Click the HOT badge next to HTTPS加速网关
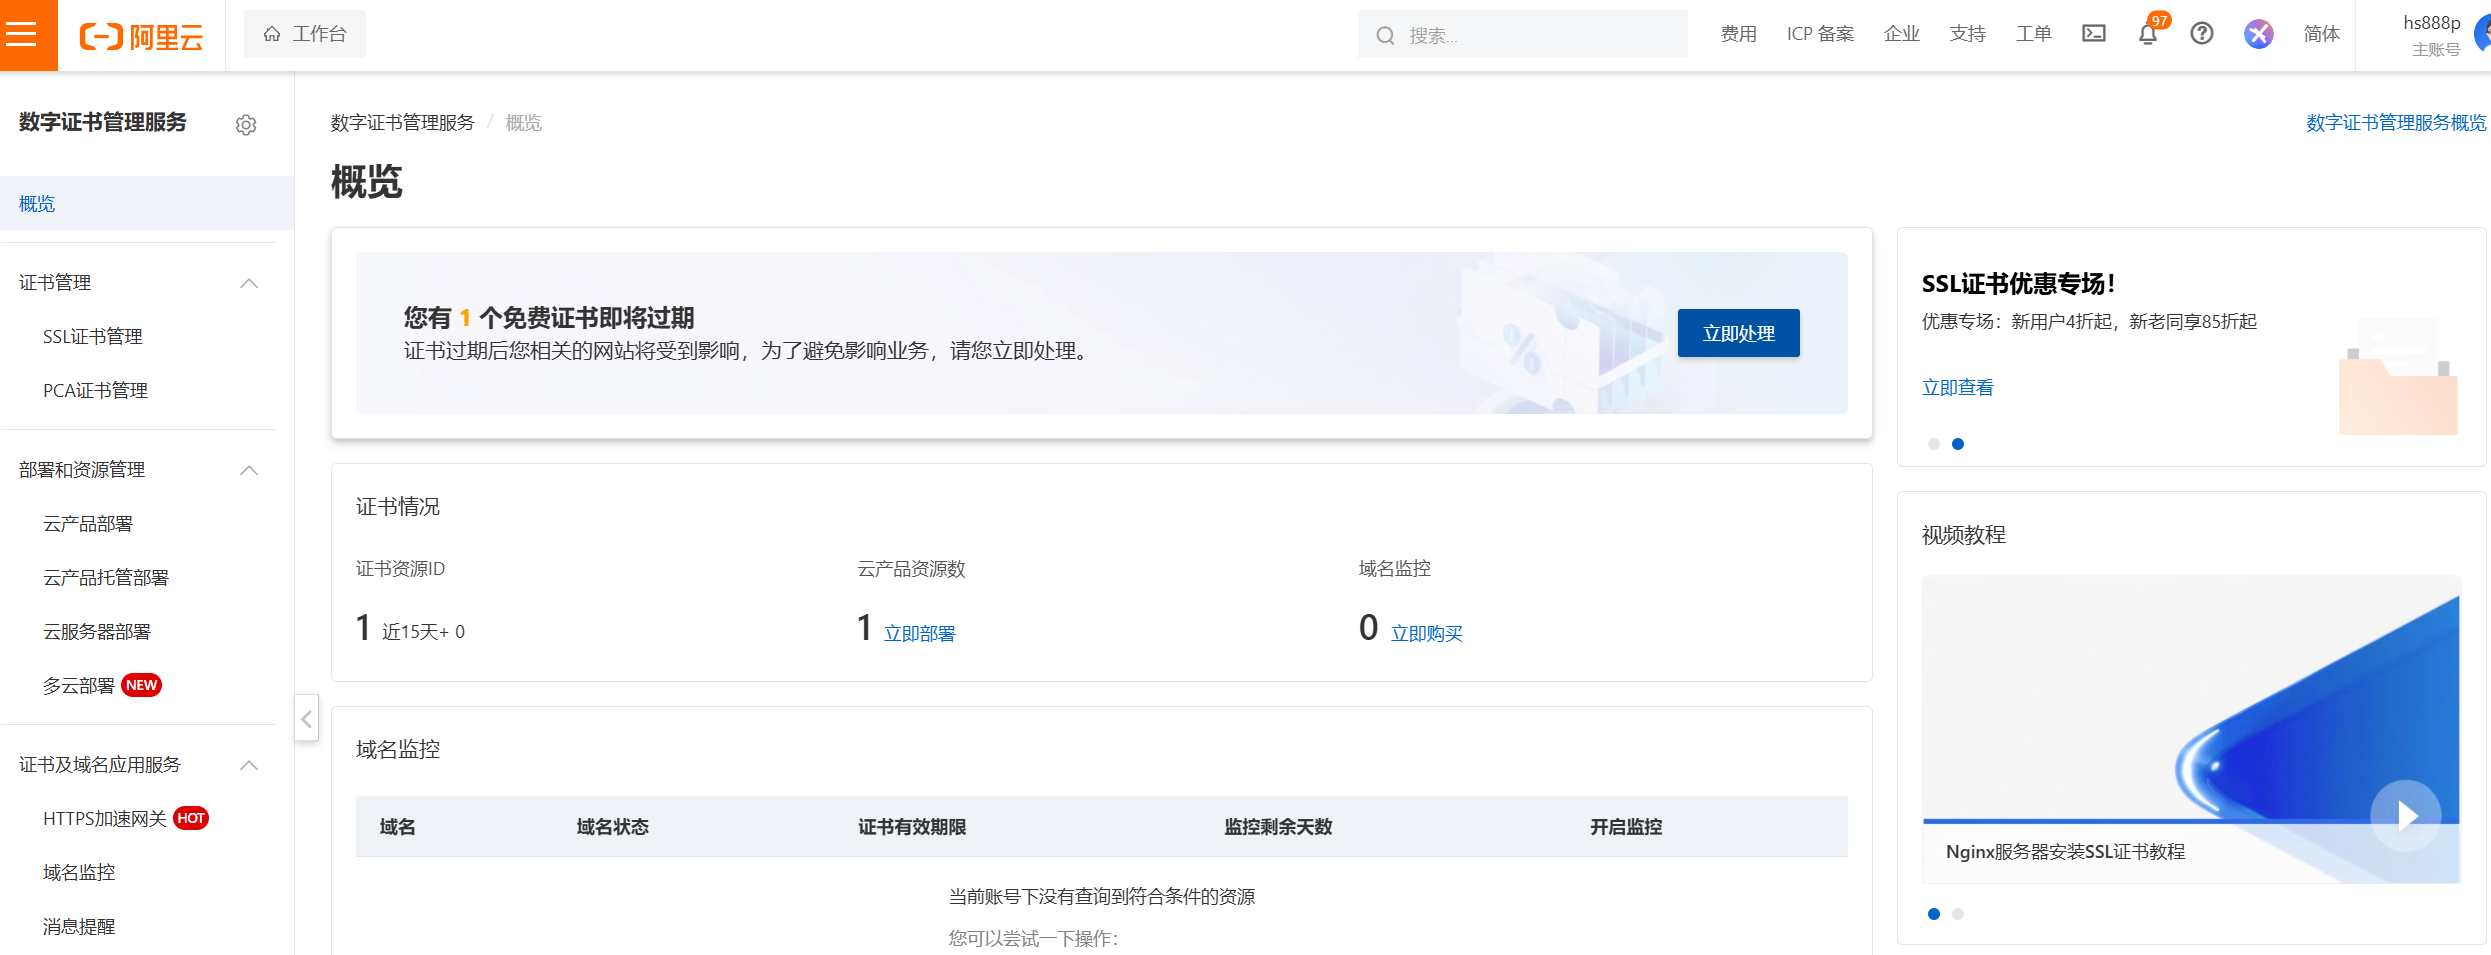This screenshot has width=2491, height=955. coord(191,818)
